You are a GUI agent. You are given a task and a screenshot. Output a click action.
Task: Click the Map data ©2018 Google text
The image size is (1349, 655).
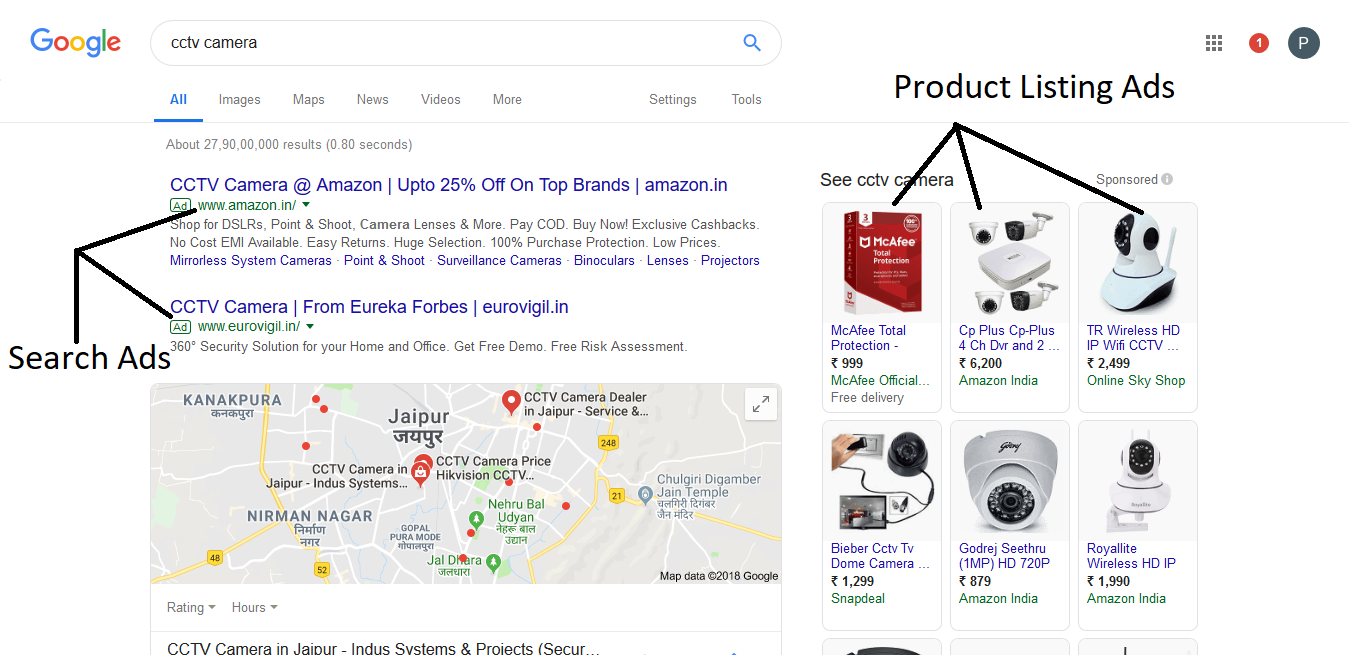coord(719,576)
